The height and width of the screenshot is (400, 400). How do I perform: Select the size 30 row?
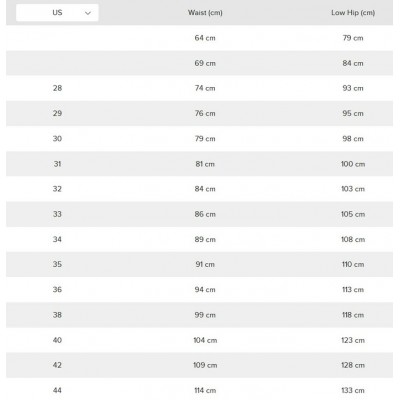[x=199, y=138]
